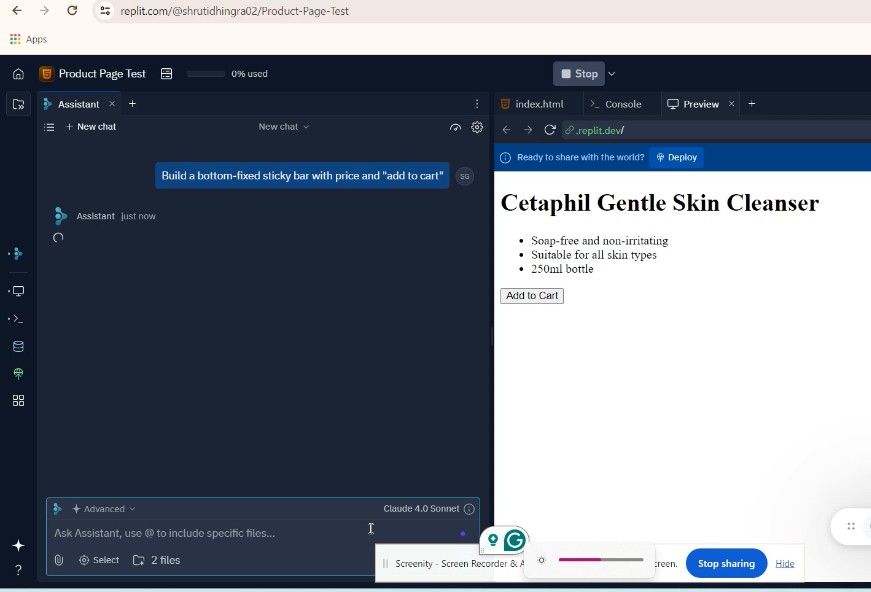Click the Cetaphil Gentle Skin Cleanser heading
Image resolution: width=871 pixels, height=592 pixels.
click(659, 203)
